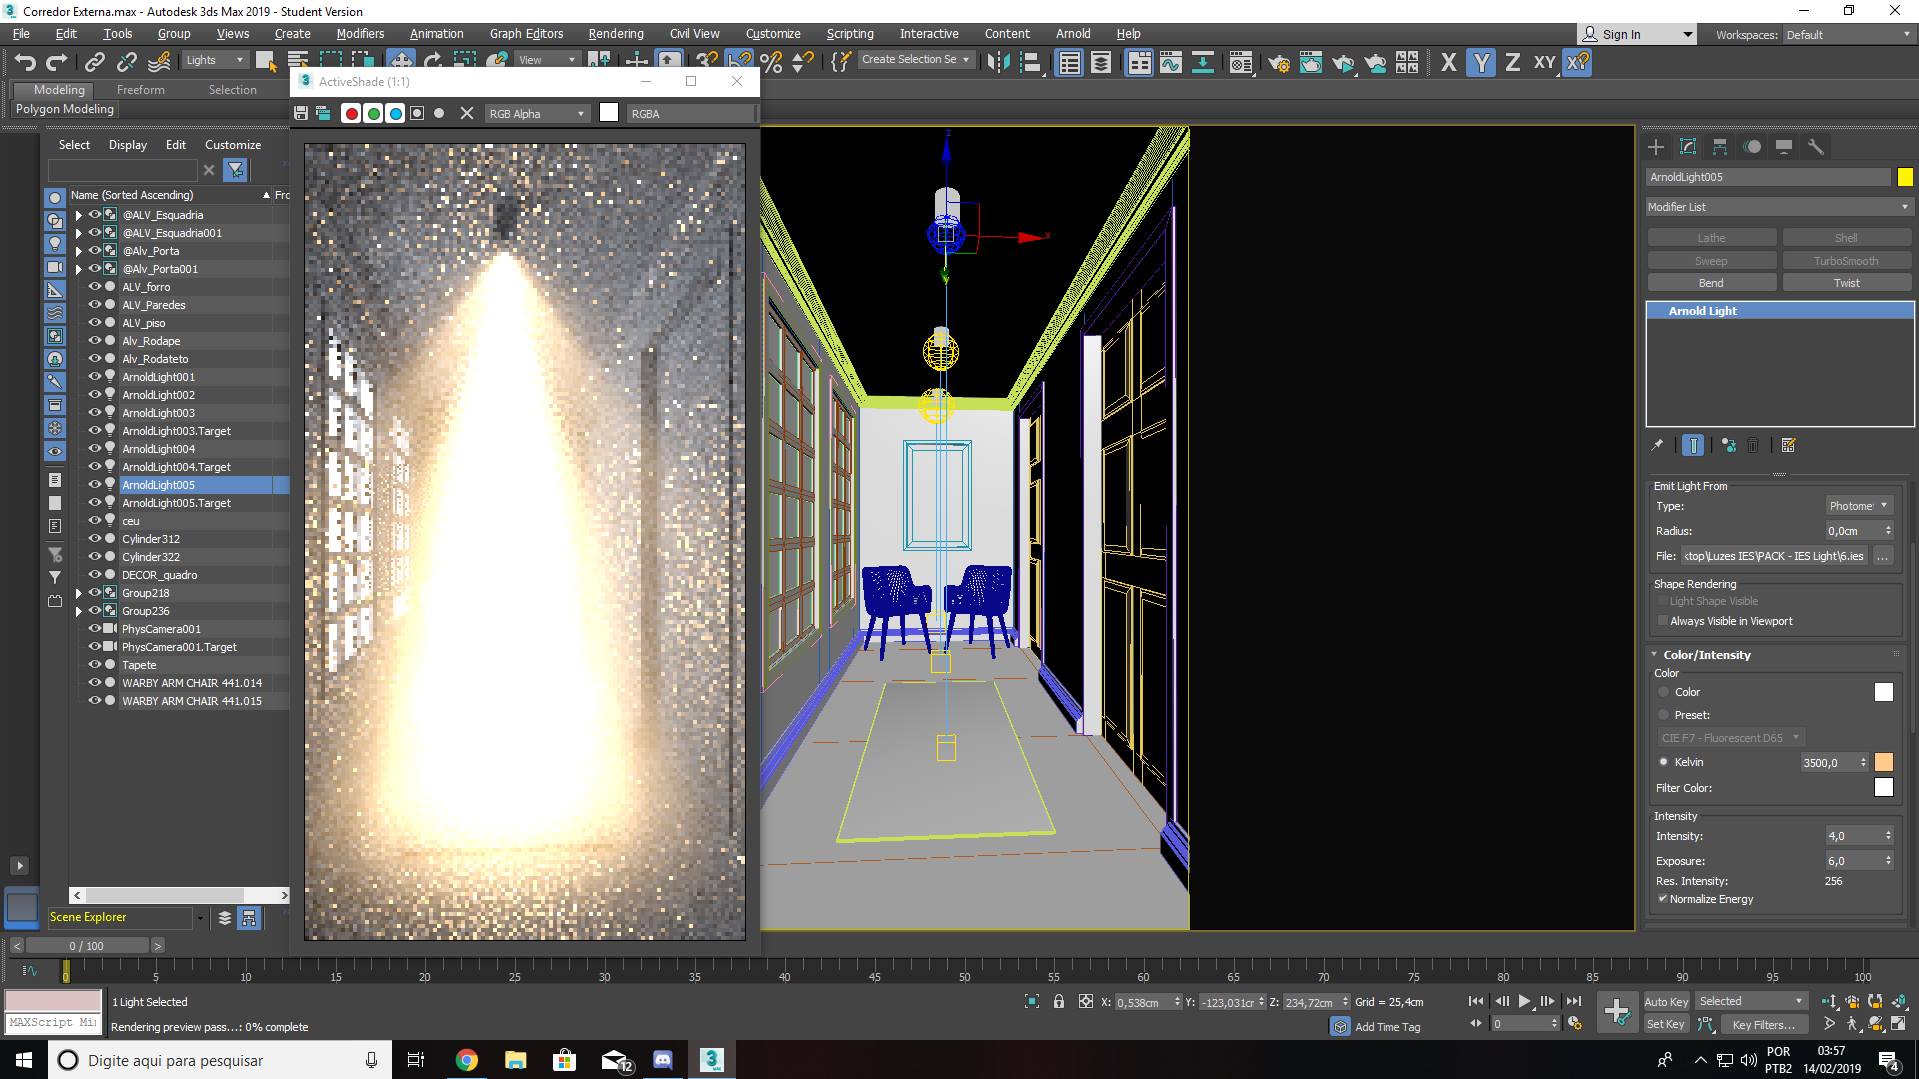Browse for IES file with ellipsis button
Image resolution: width=1919 pixels, height=1079 pixels.
pos(1883,556)
